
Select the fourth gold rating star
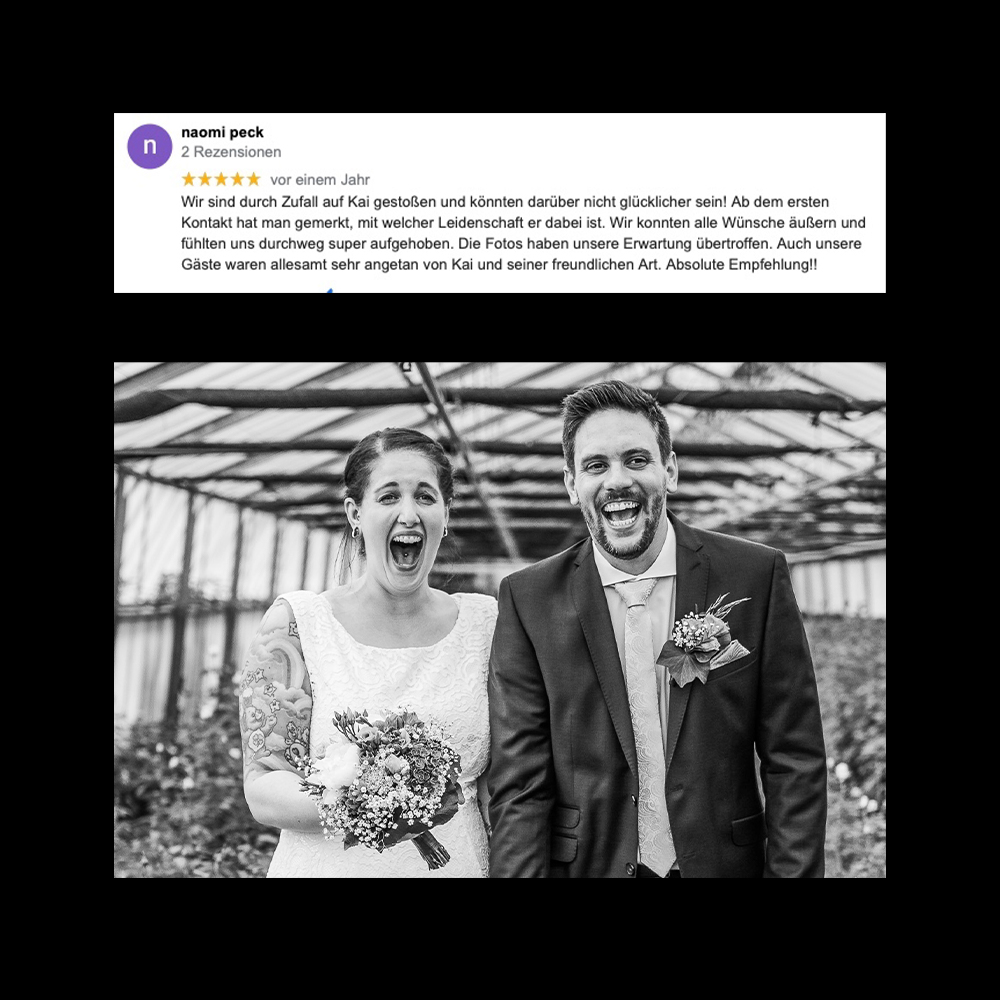tap(237, 179)
